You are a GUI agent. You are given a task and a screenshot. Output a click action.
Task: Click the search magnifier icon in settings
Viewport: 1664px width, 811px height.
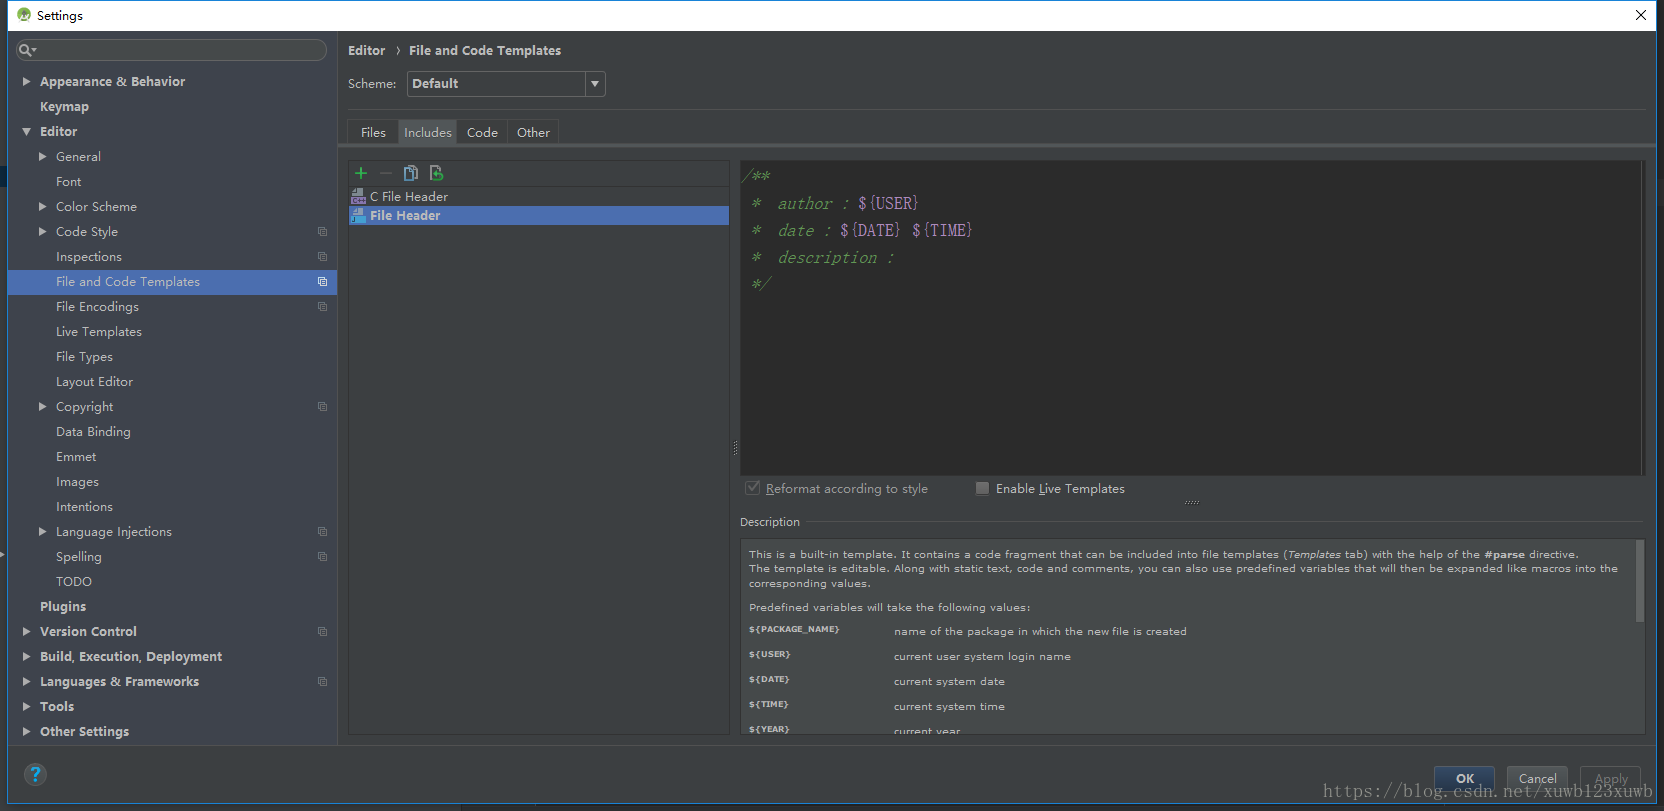click(x=27, y=50)
